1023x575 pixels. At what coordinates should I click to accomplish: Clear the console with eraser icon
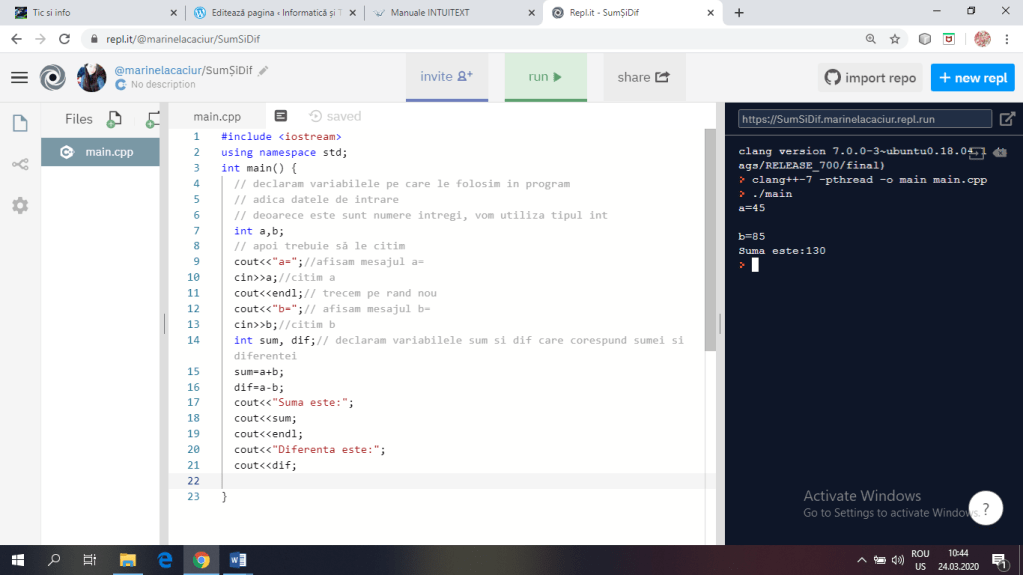pyautogui.click(x=1000, y=152)
